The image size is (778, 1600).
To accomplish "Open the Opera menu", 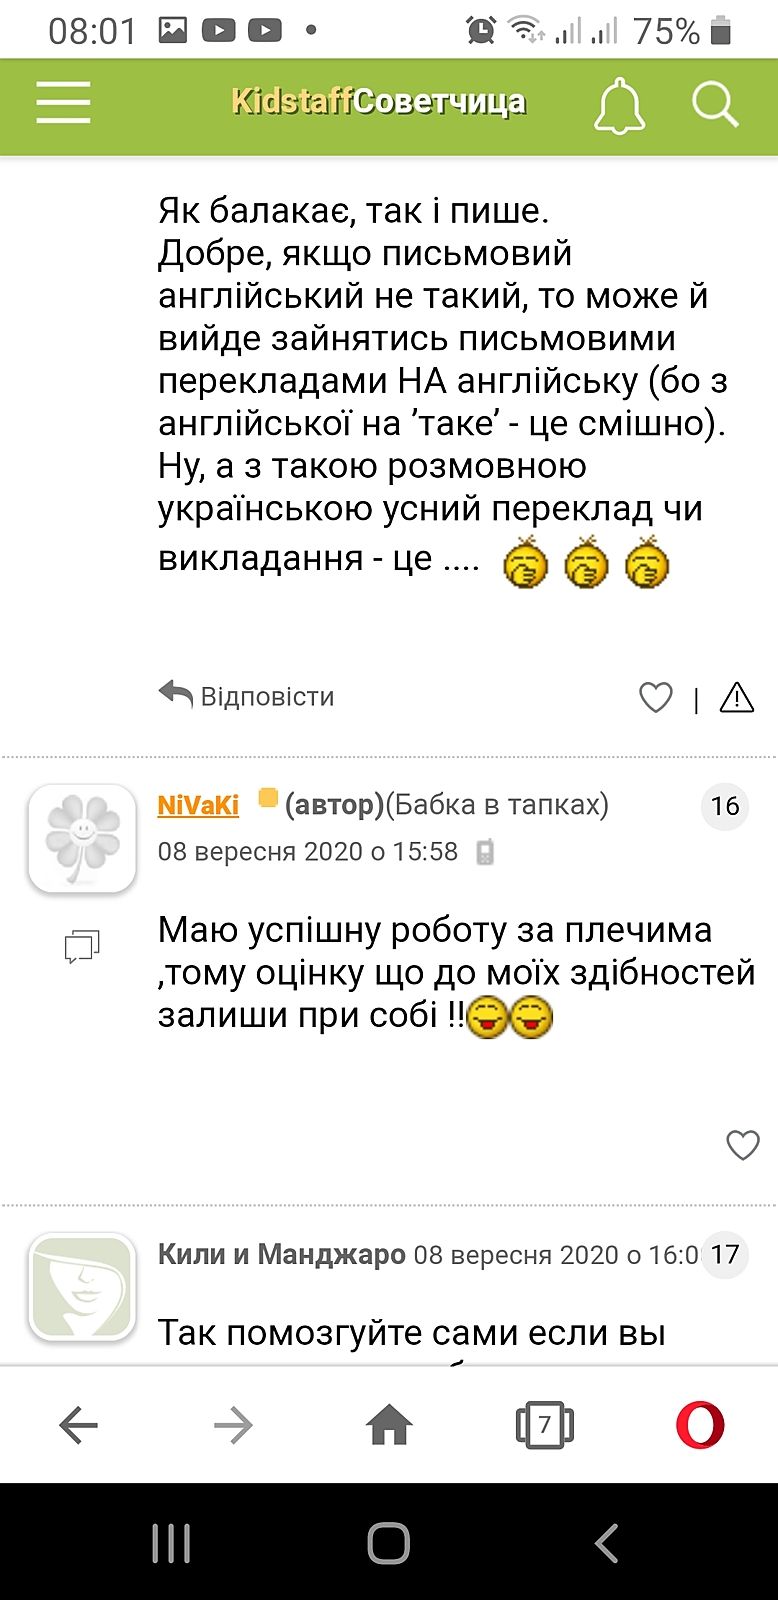I will 700,1425.
